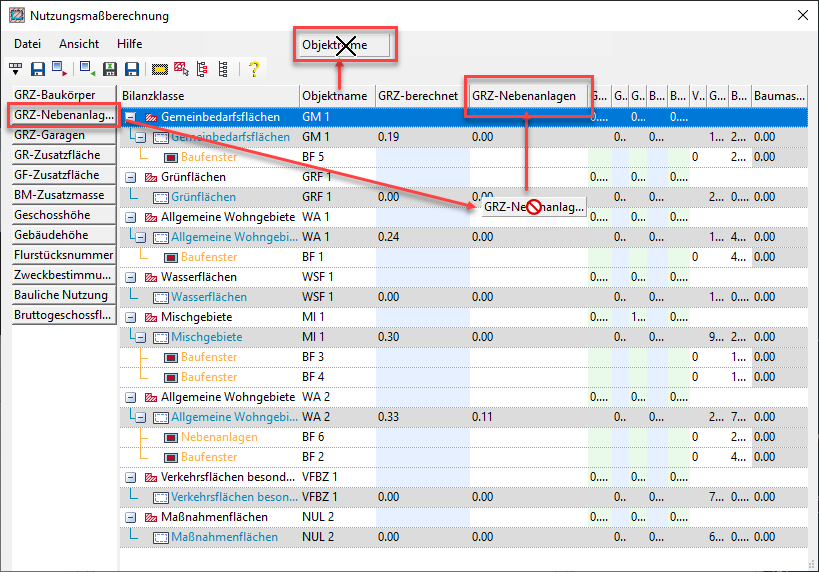Click the yellow question mark help icon
The height and width of the screenshot is (572, 819).
[x=254, y=69]
